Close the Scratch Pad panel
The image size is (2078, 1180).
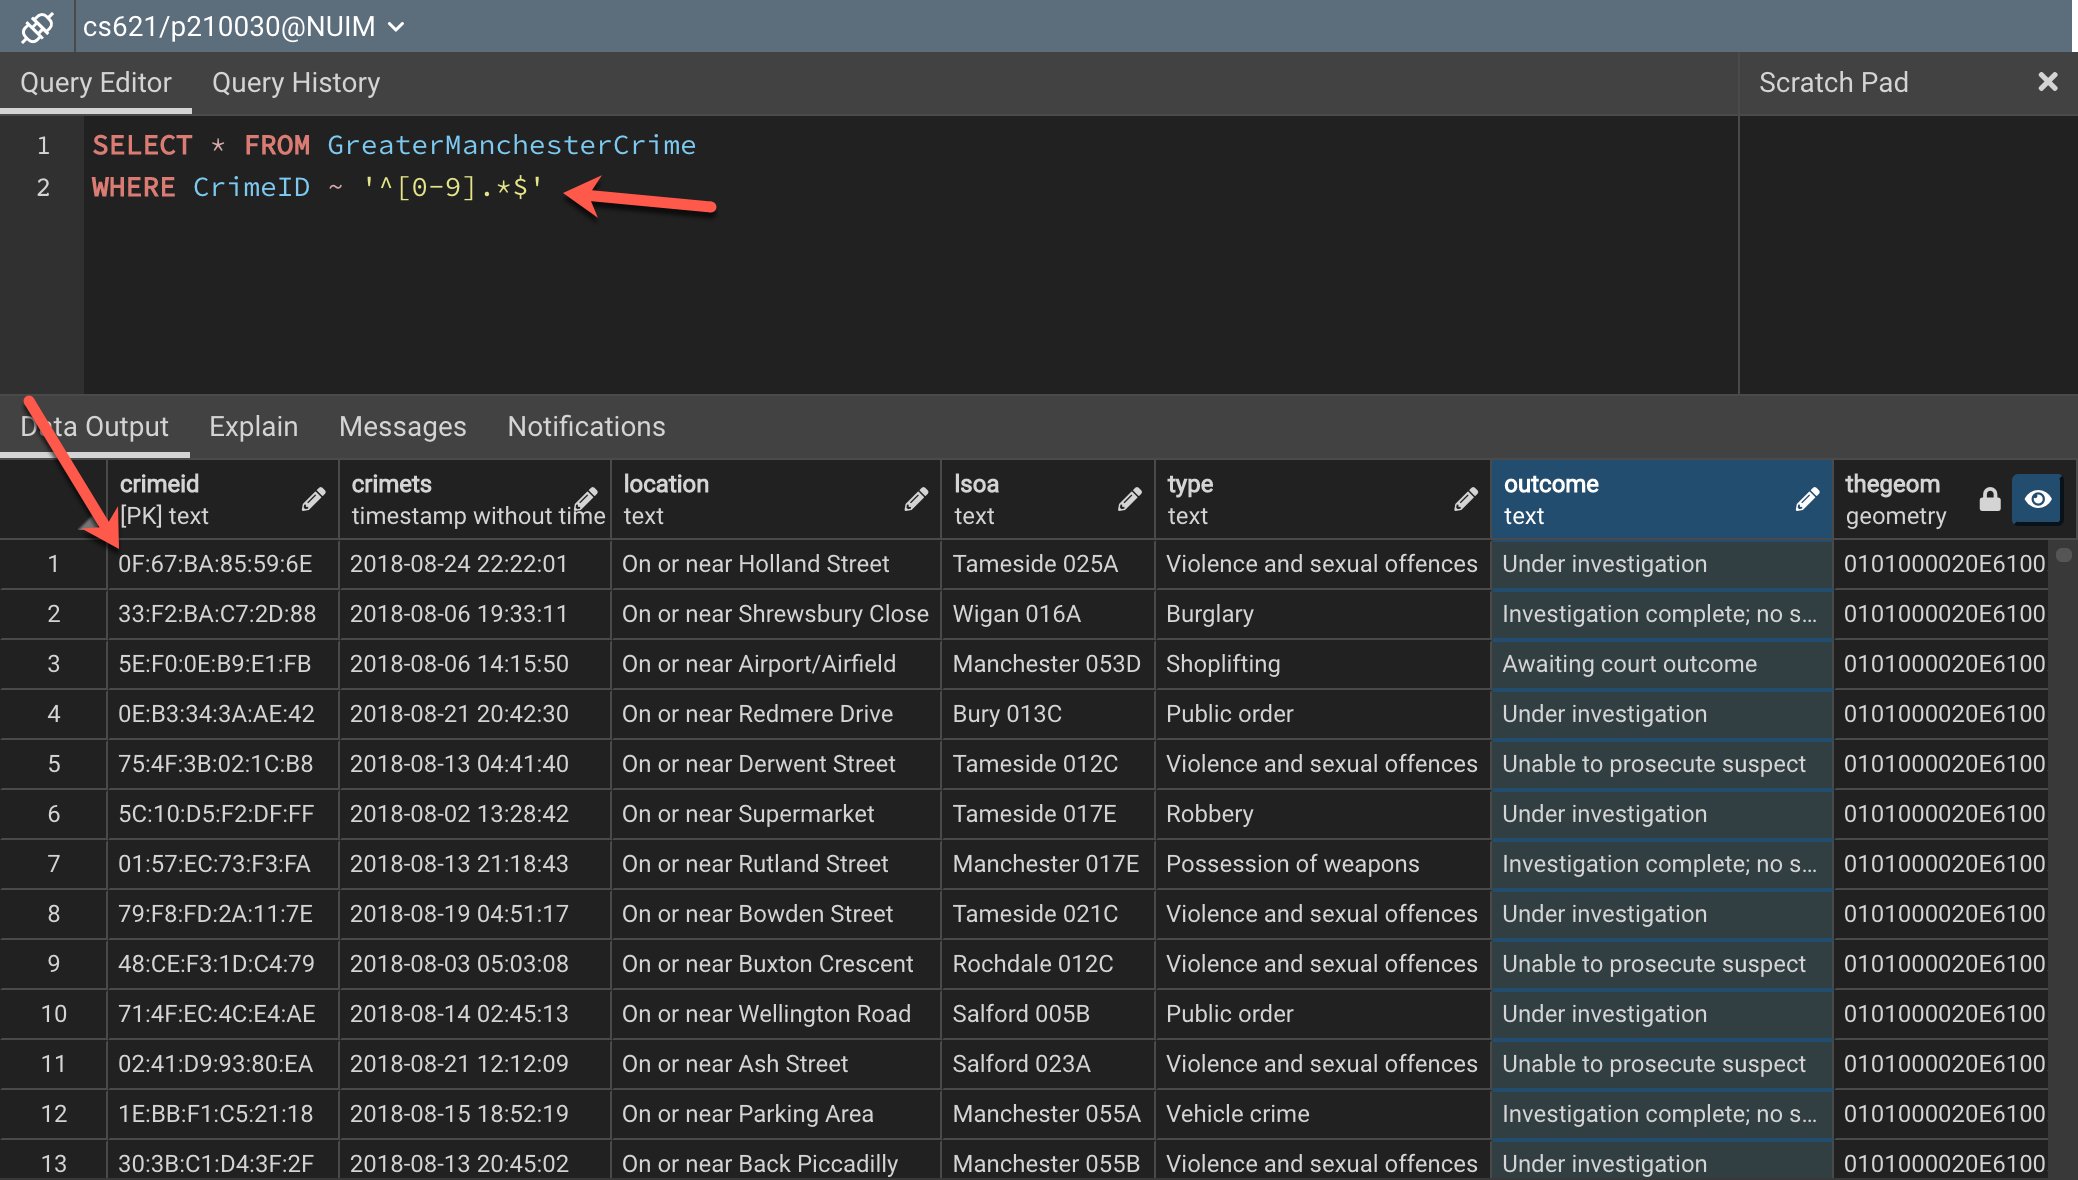coord(2048,81)
